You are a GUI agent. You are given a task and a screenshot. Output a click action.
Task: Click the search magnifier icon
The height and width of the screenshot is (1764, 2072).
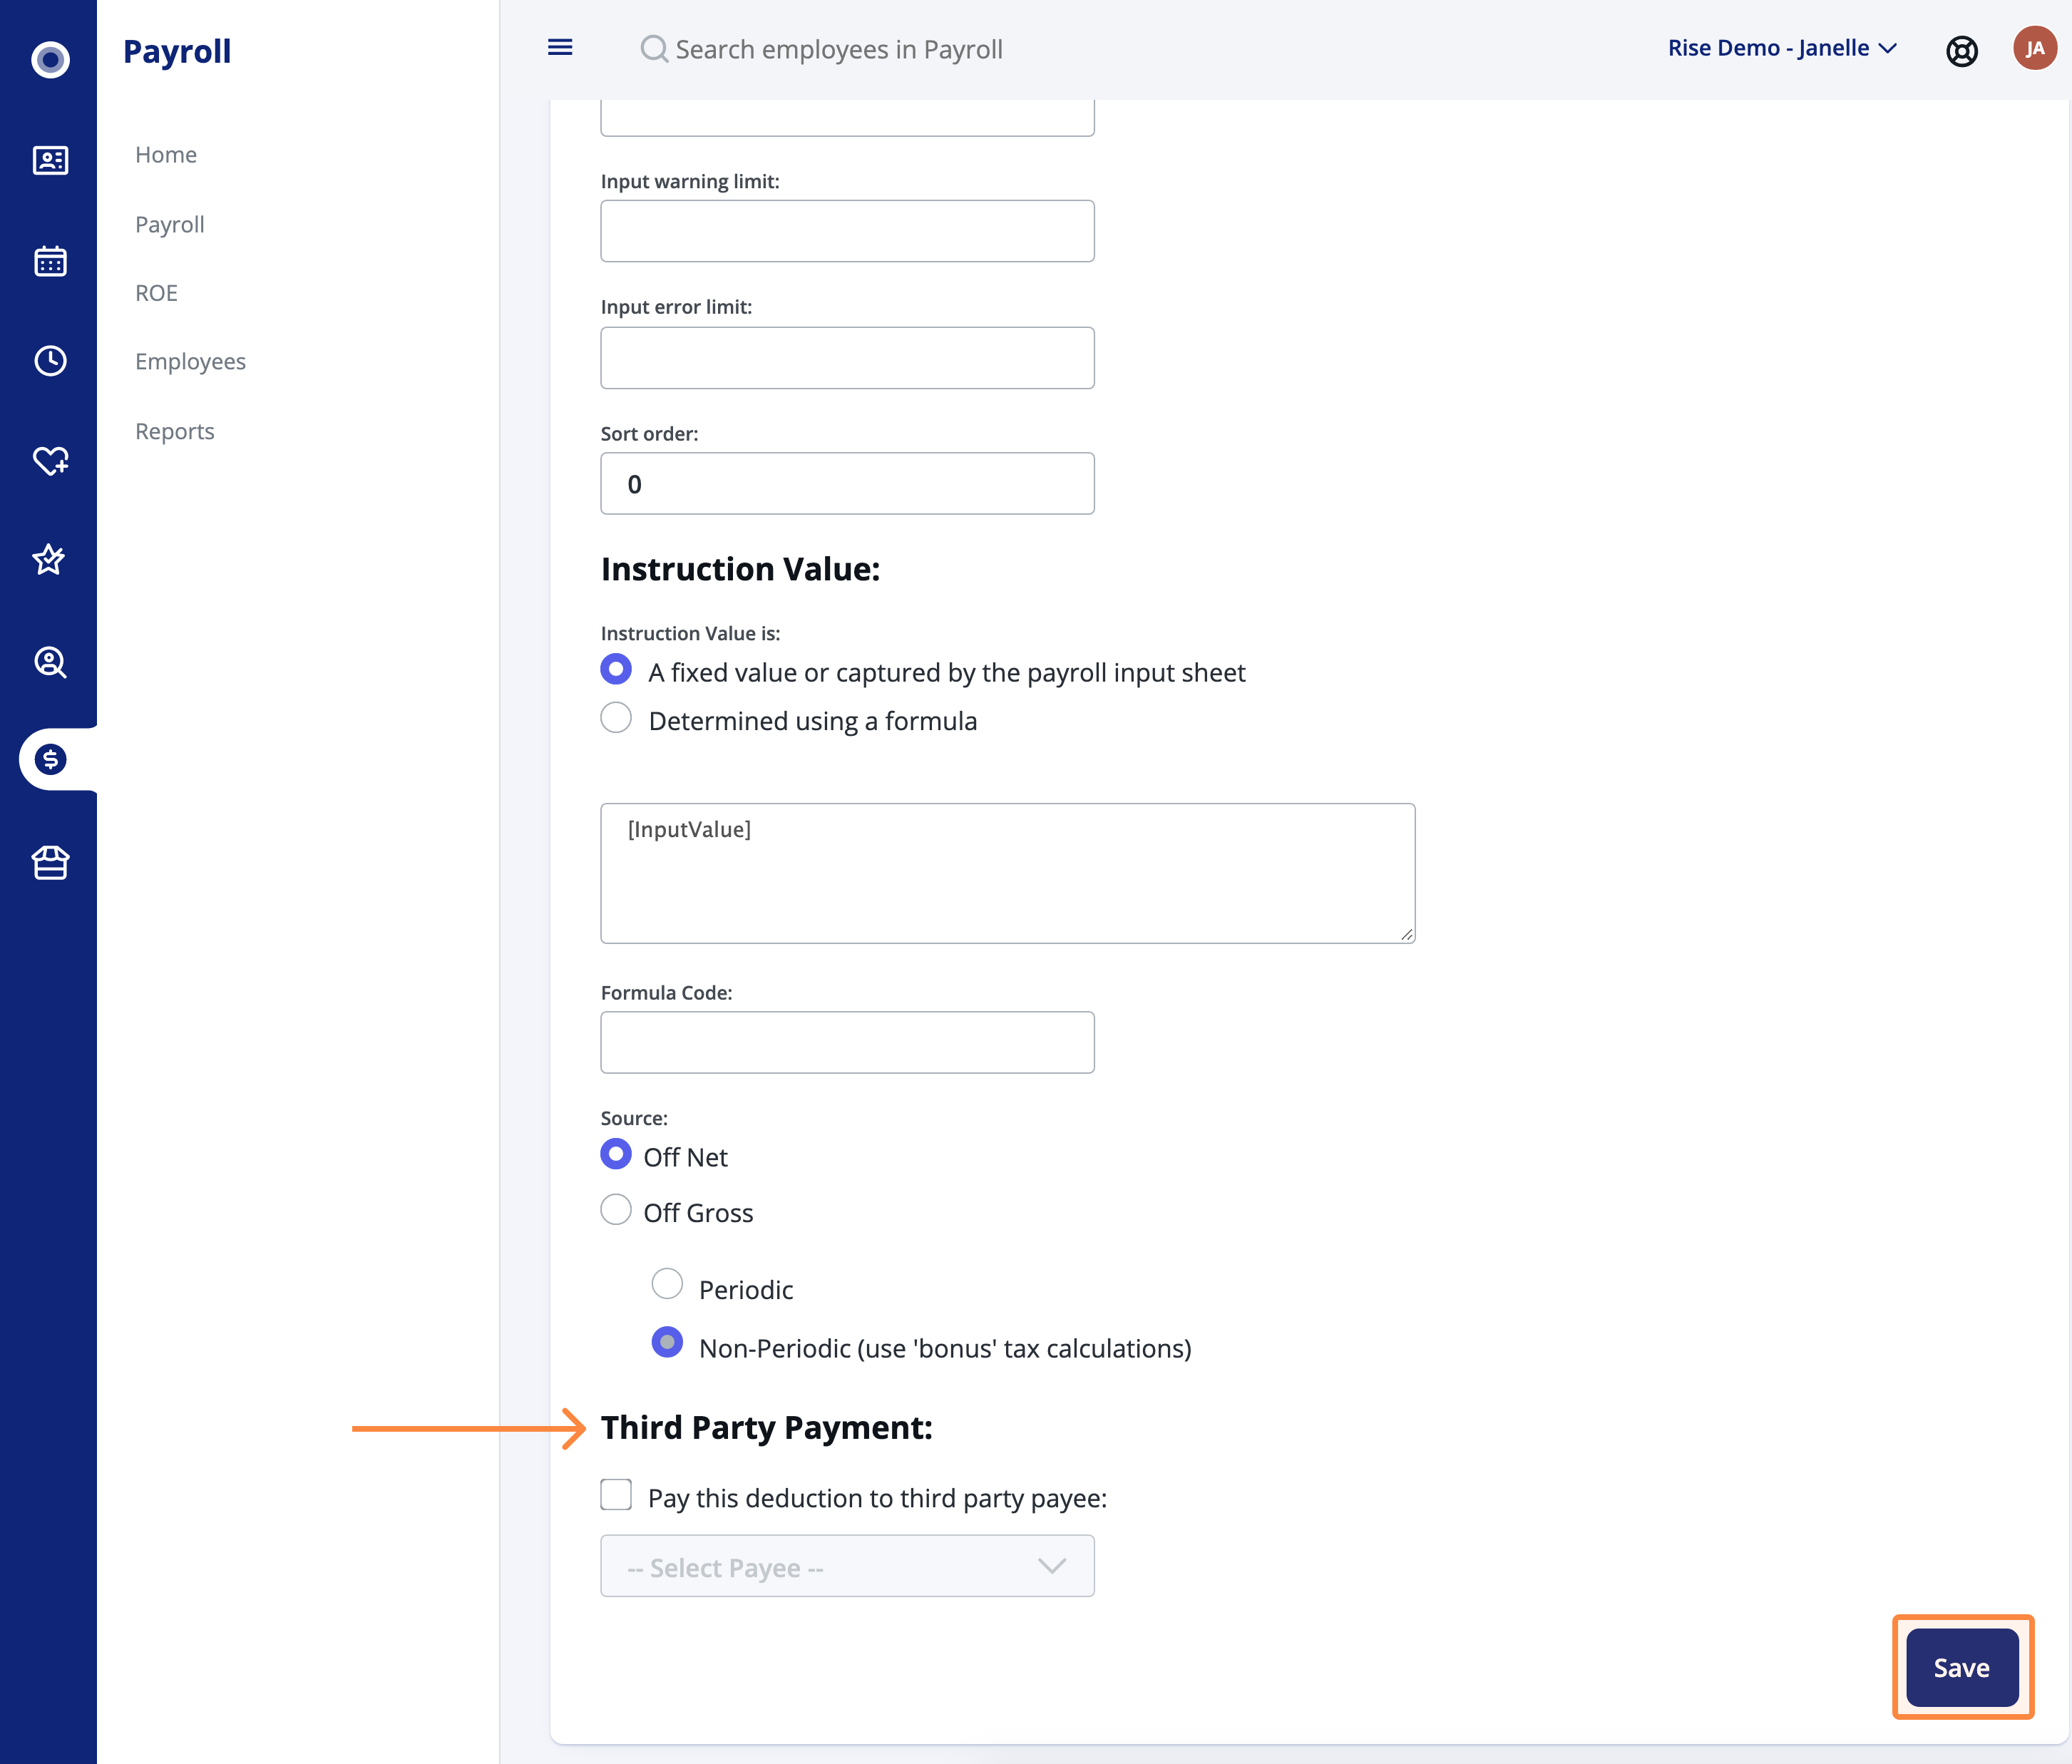click(x=654, y=48)
